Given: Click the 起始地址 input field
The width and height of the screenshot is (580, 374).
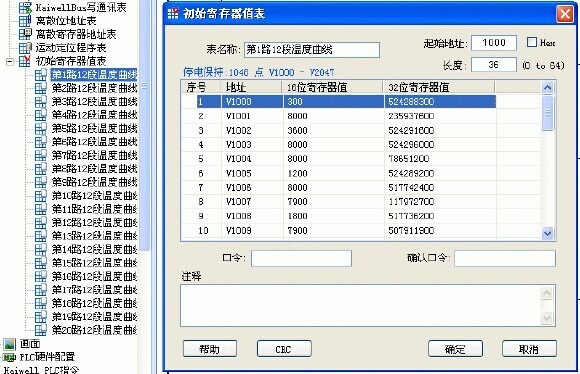Looking at the screenshot, I should 494,43.
